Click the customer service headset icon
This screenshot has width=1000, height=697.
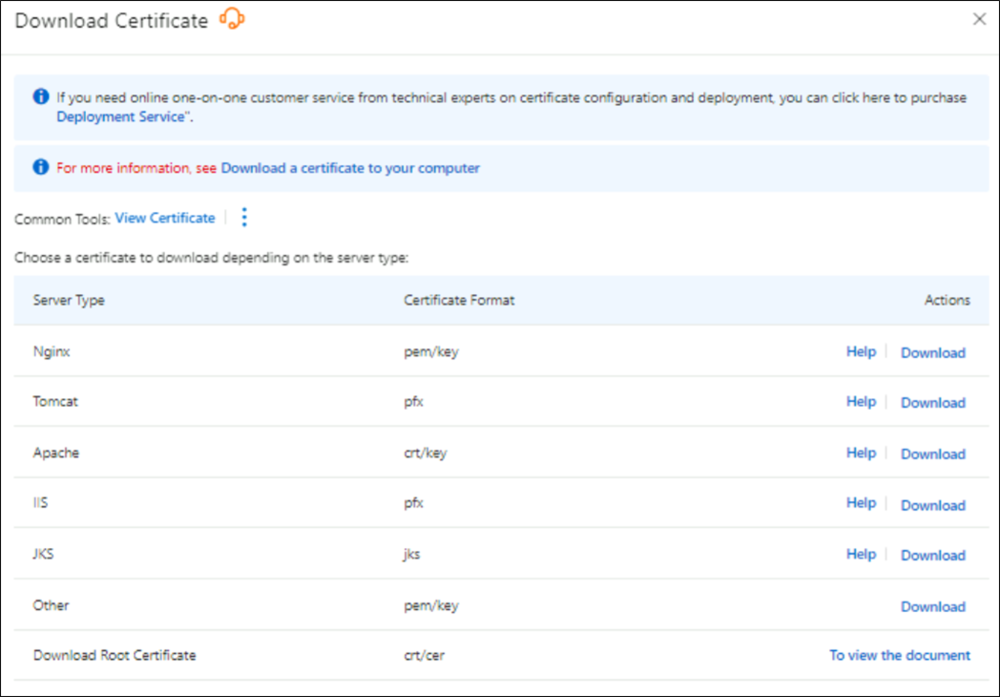[231, 19]
